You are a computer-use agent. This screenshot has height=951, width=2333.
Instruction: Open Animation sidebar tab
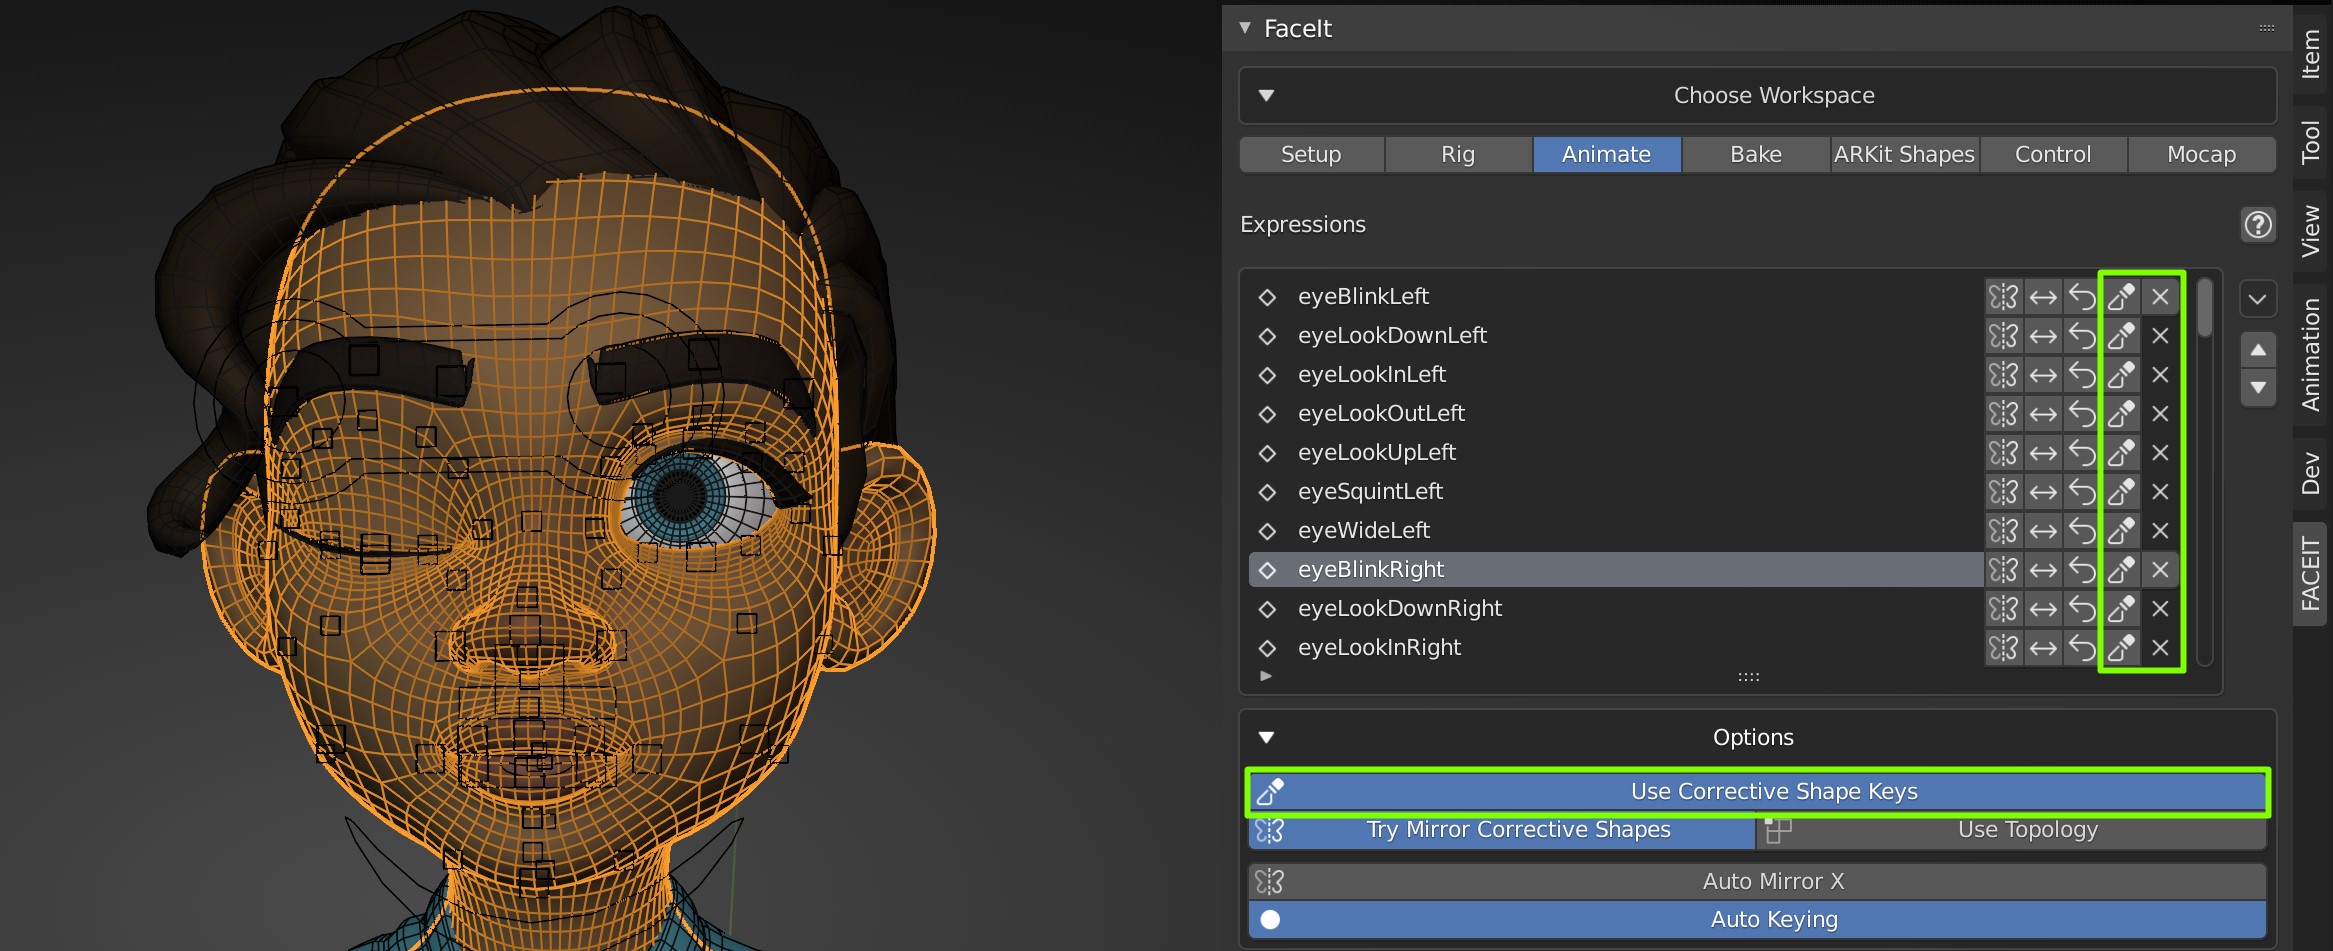pyautogui.click(x=2311, y=355)
